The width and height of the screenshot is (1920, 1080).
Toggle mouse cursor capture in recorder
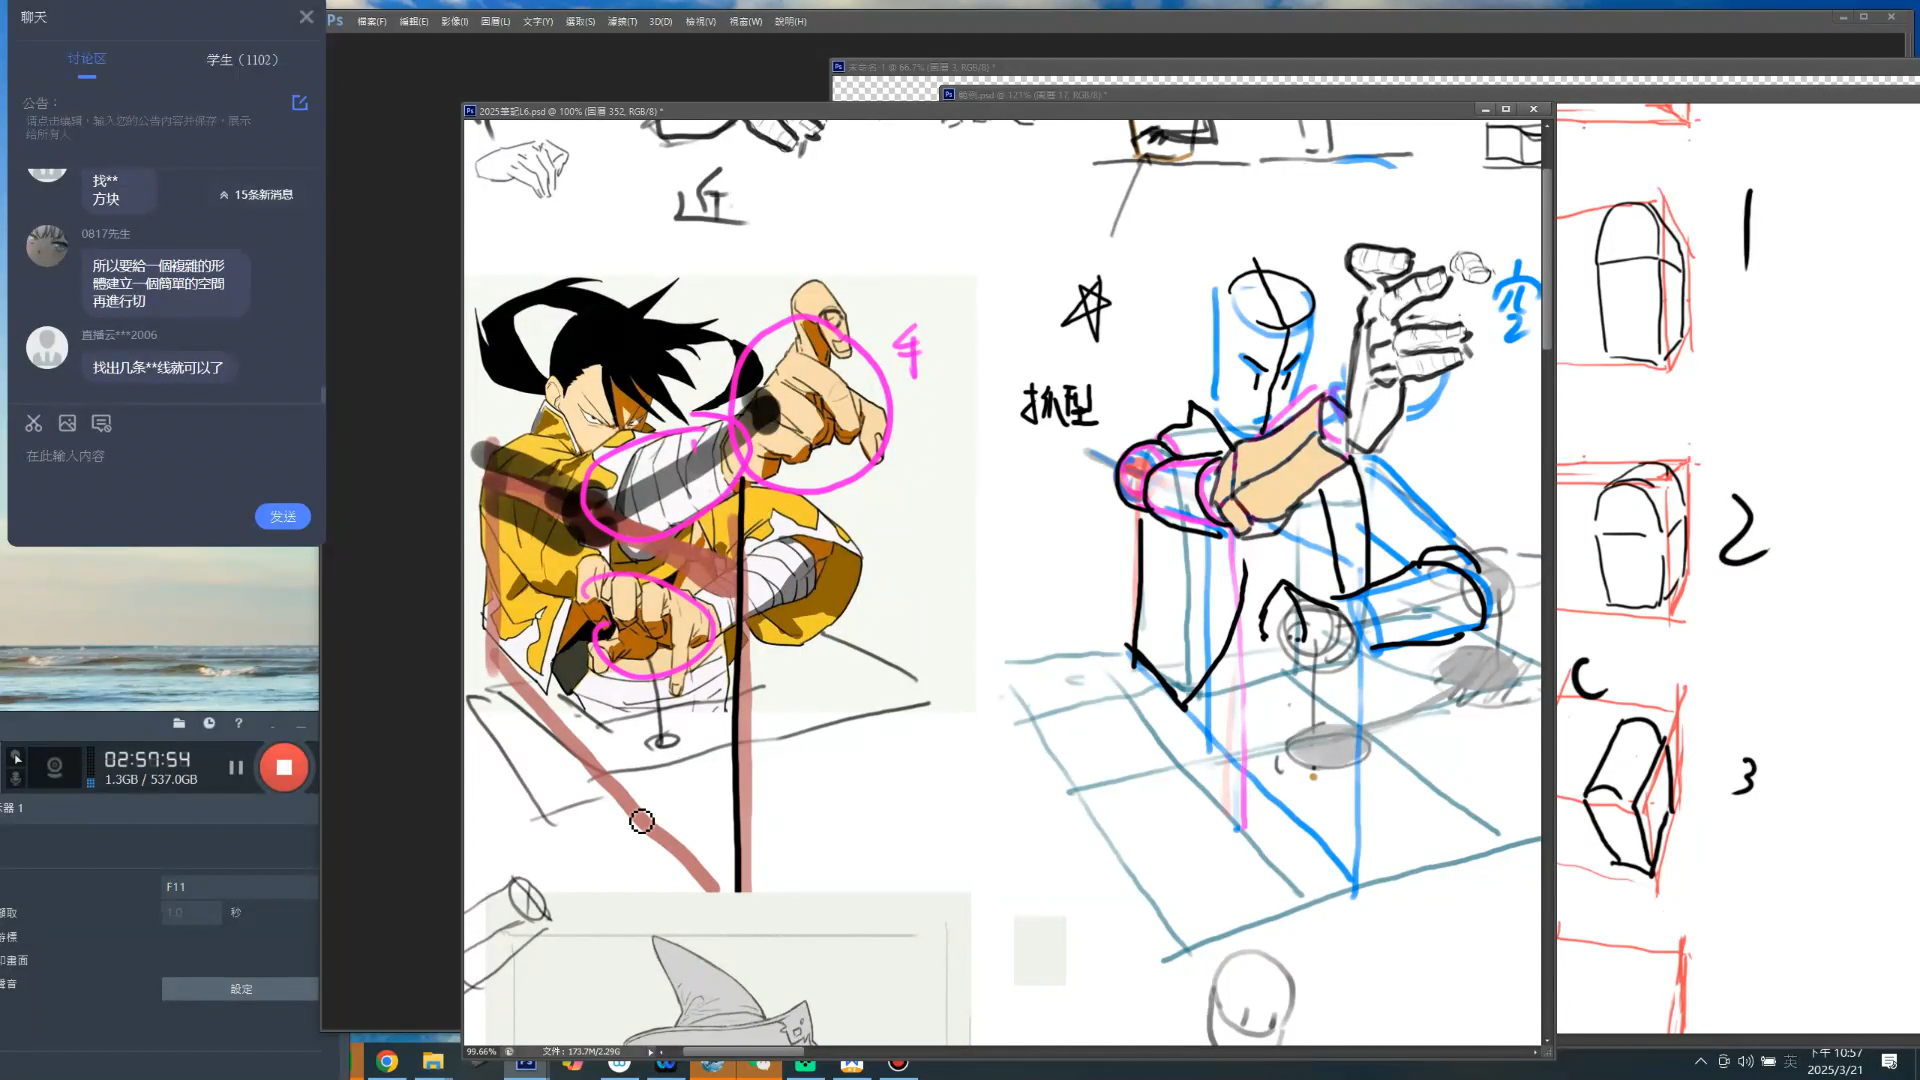pyautogui.click(x=15, y=757)
